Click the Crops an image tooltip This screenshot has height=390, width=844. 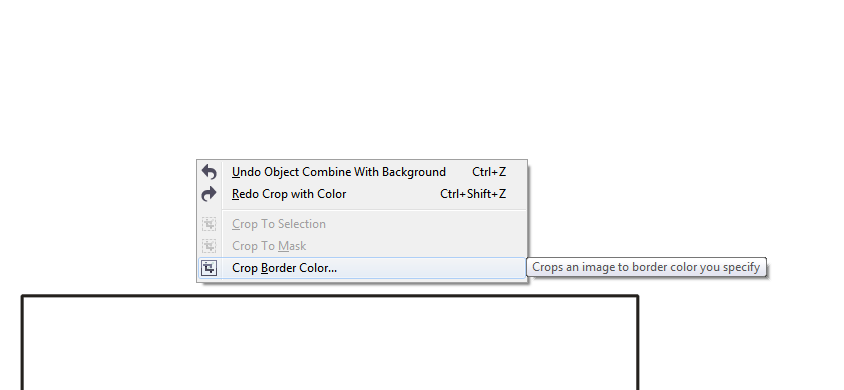[646, 267]
